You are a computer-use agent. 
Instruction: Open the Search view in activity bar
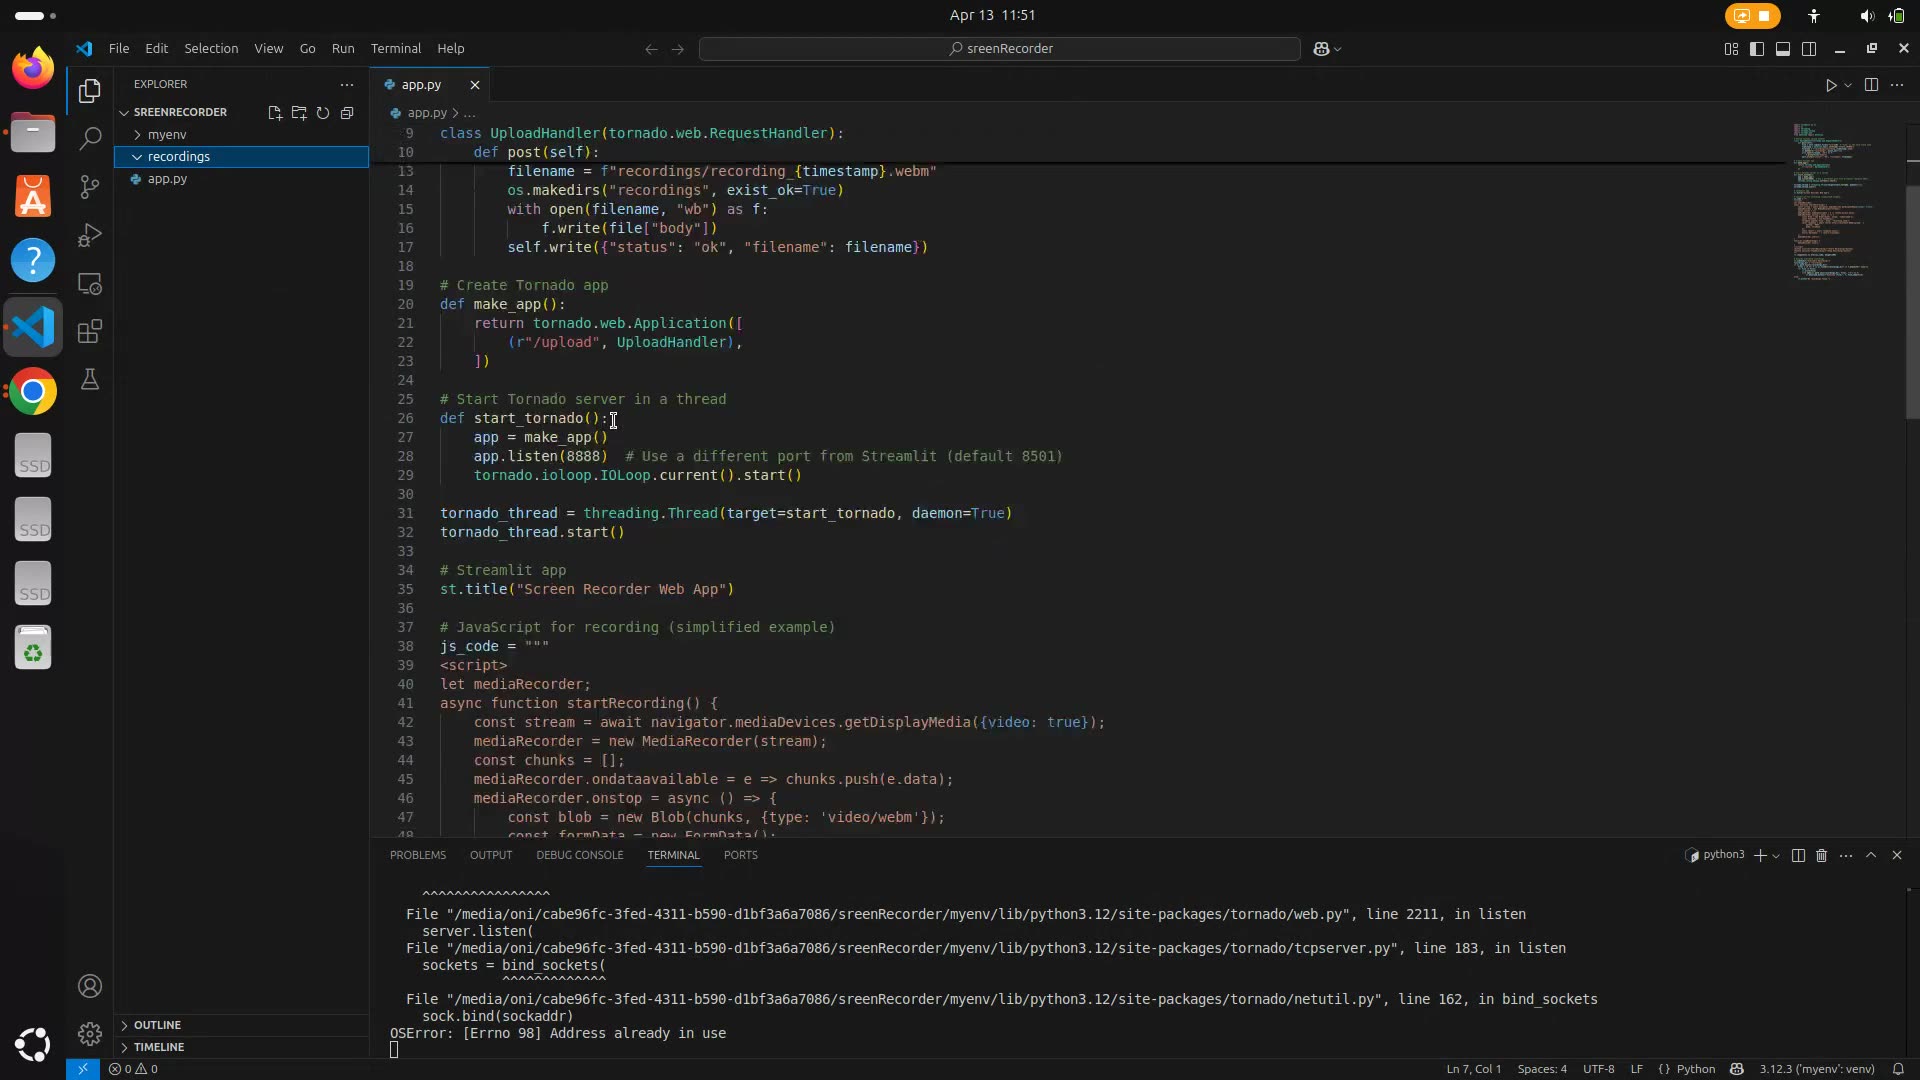[90, 139]
